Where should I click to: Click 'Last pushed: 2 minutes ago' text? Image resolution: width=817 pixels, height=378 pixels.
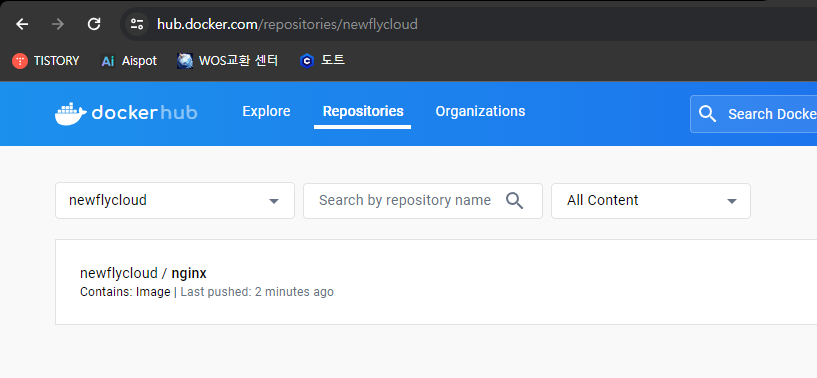257,292
